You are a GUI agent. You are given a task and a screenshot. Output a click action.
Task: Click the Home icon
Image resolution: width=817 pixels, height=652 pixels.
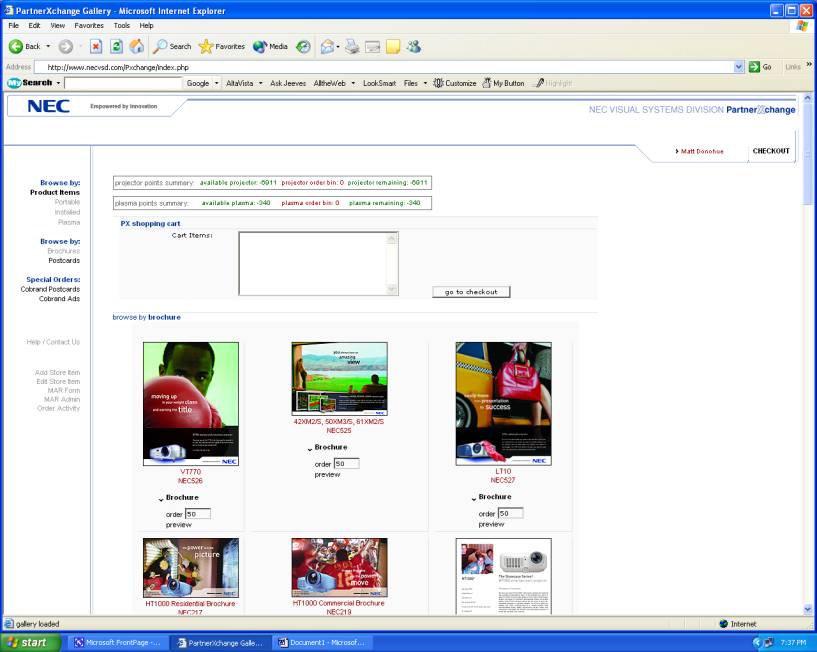tap(137, 46)
